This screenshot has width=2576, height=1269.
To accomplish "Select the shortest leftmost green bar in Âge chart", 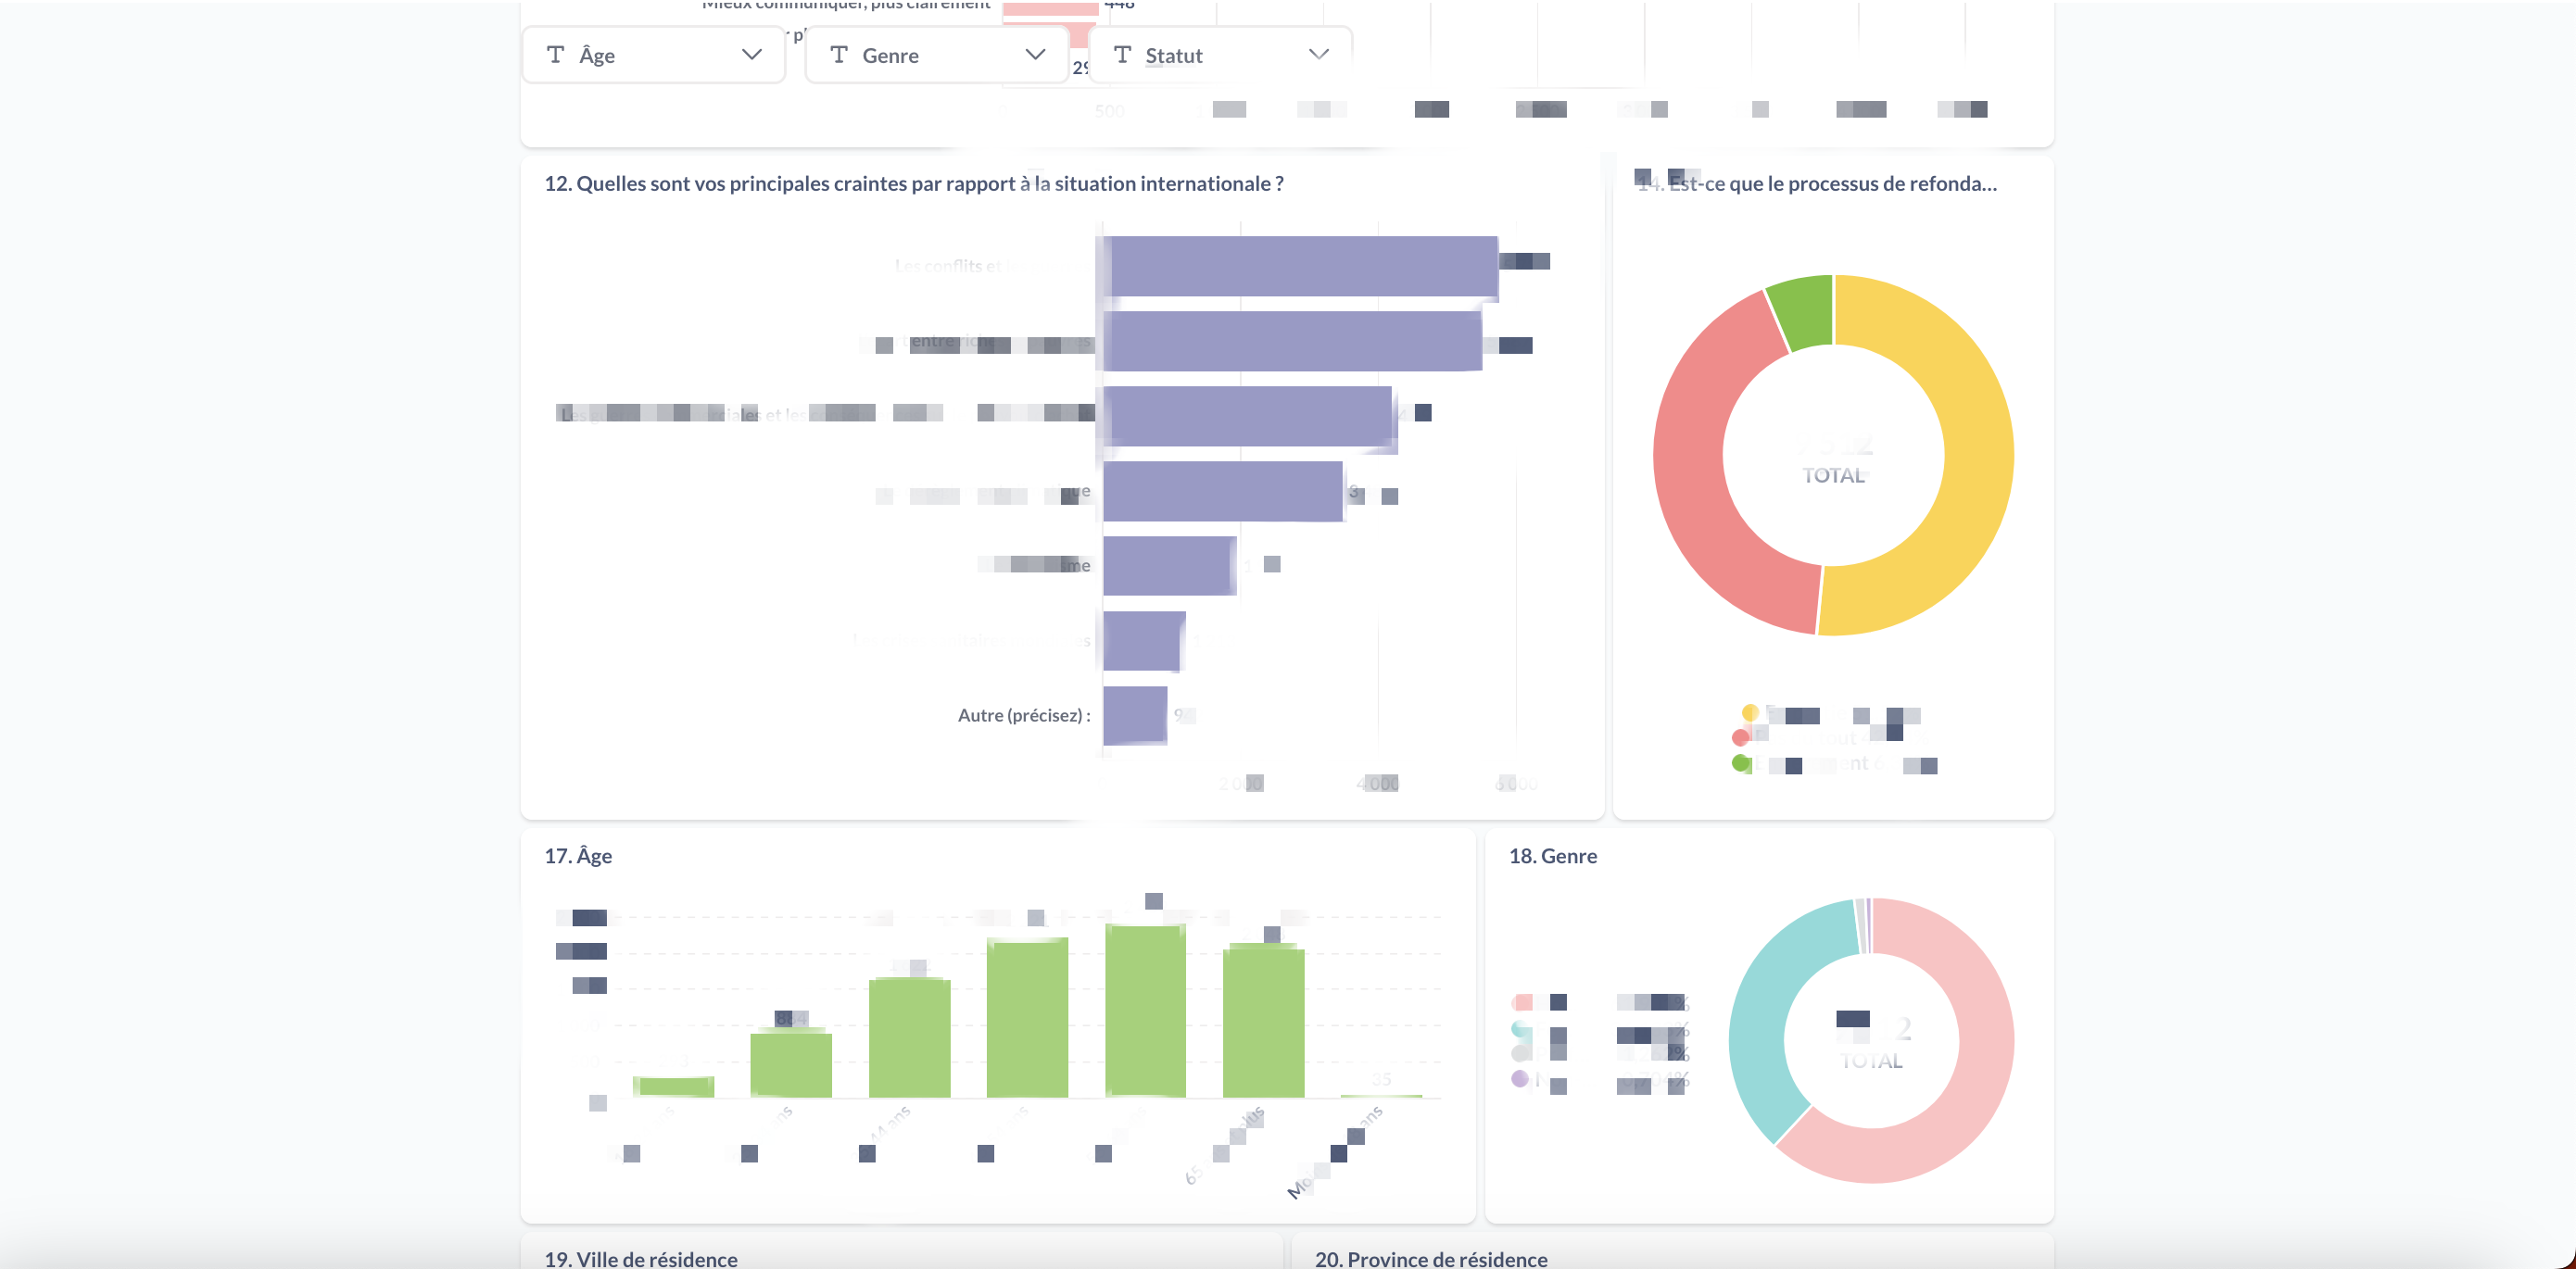I will pyautogui.click(x=673, y=1087).
